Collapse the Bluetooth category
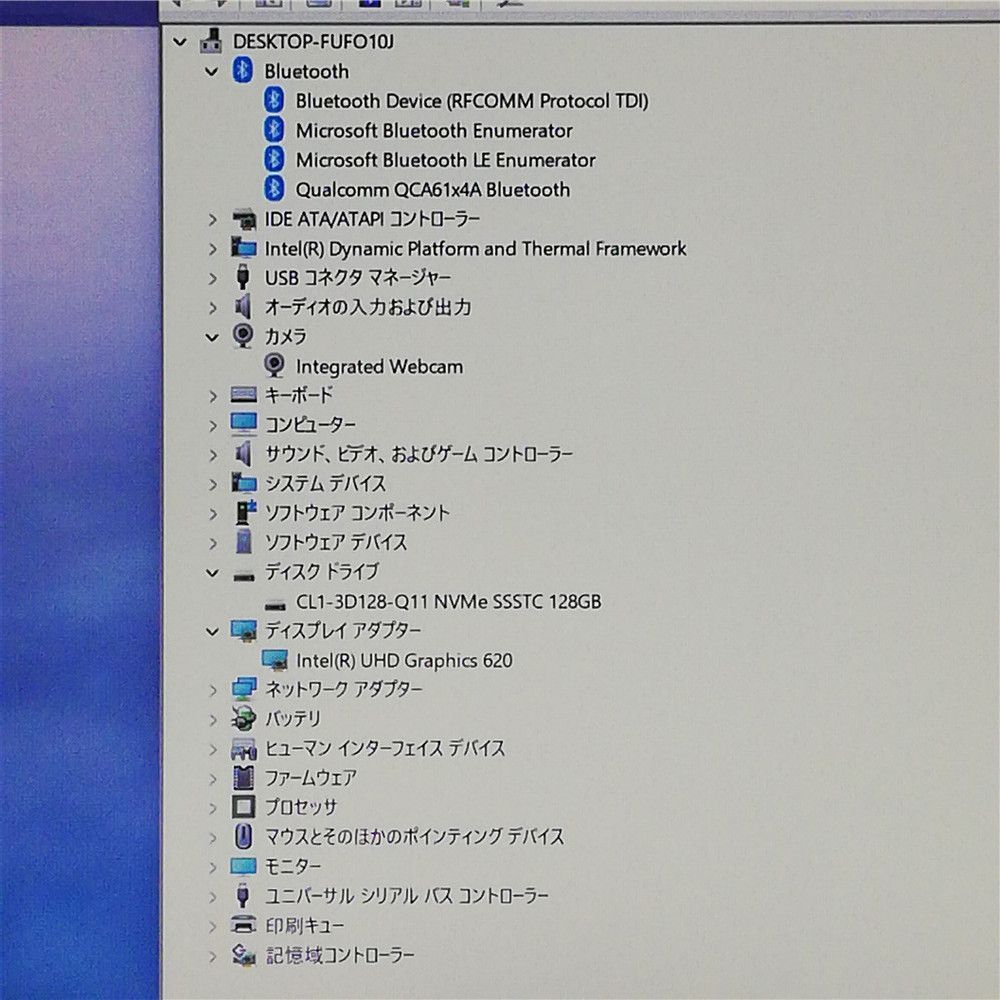 tap(212, 72)
